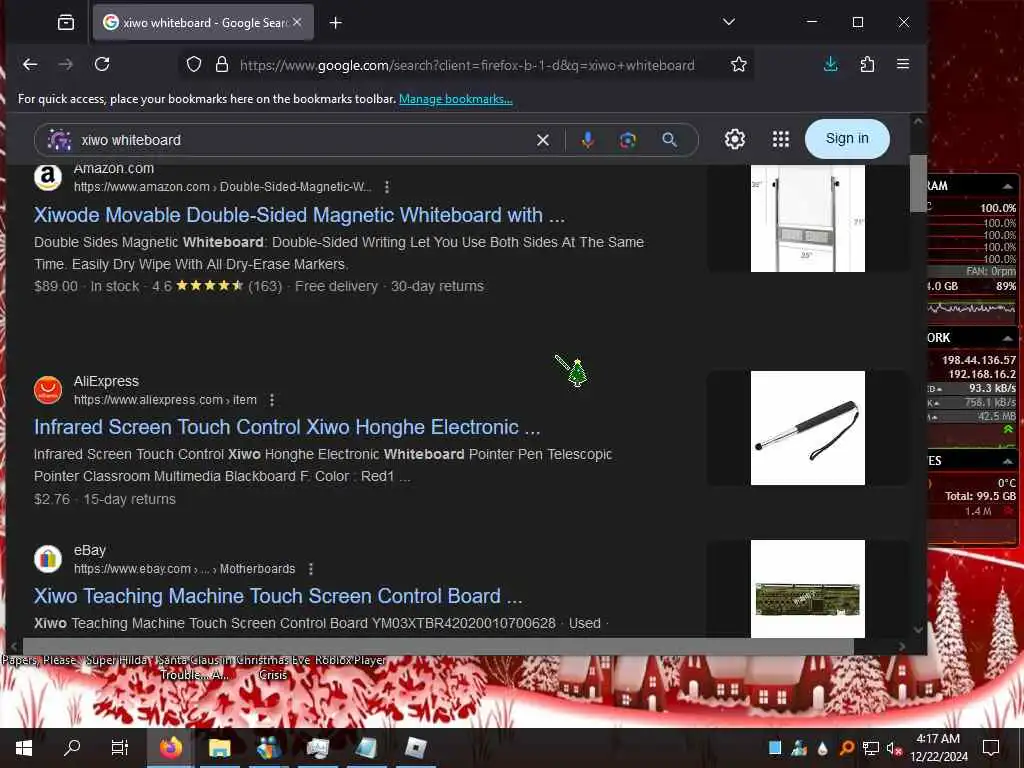Click the Google logo in search bar
Screen dimensions: 1024x768
pyautogui.click(x=59, y=140)
